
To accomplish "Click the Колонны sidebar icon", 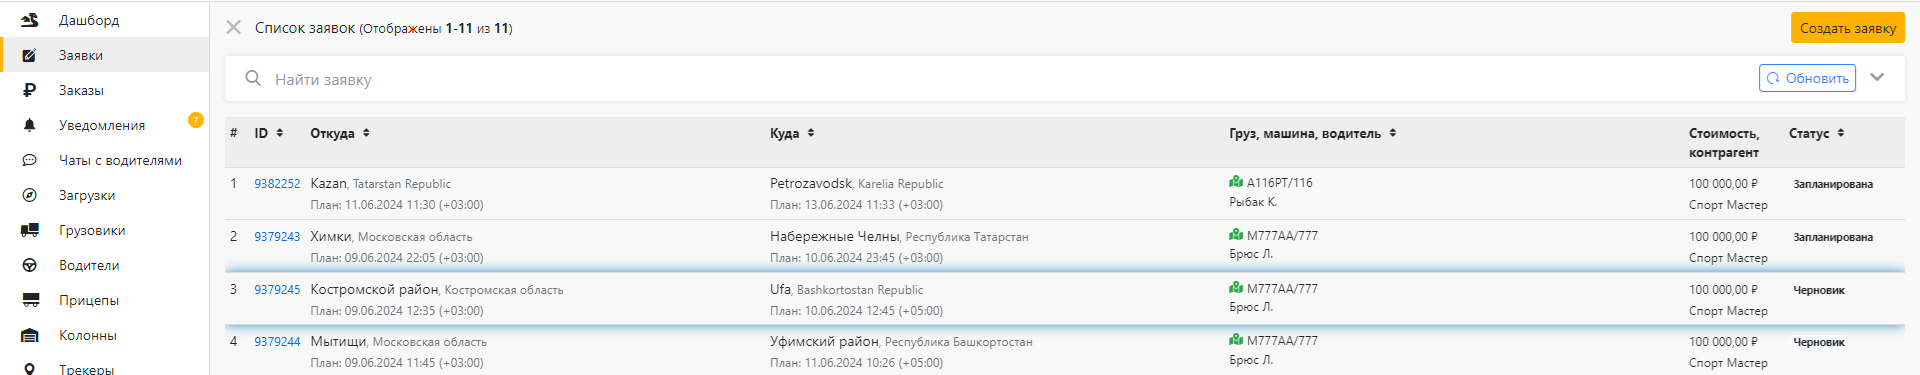I will click(x=30, y=335).
